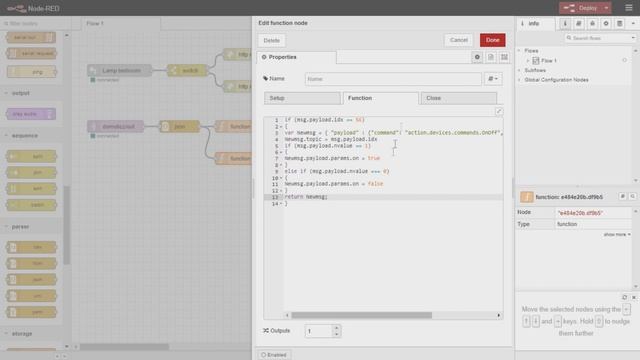Screen dimensions: 640x360
Task: Search for function node icon
Action: click(632, 197)
